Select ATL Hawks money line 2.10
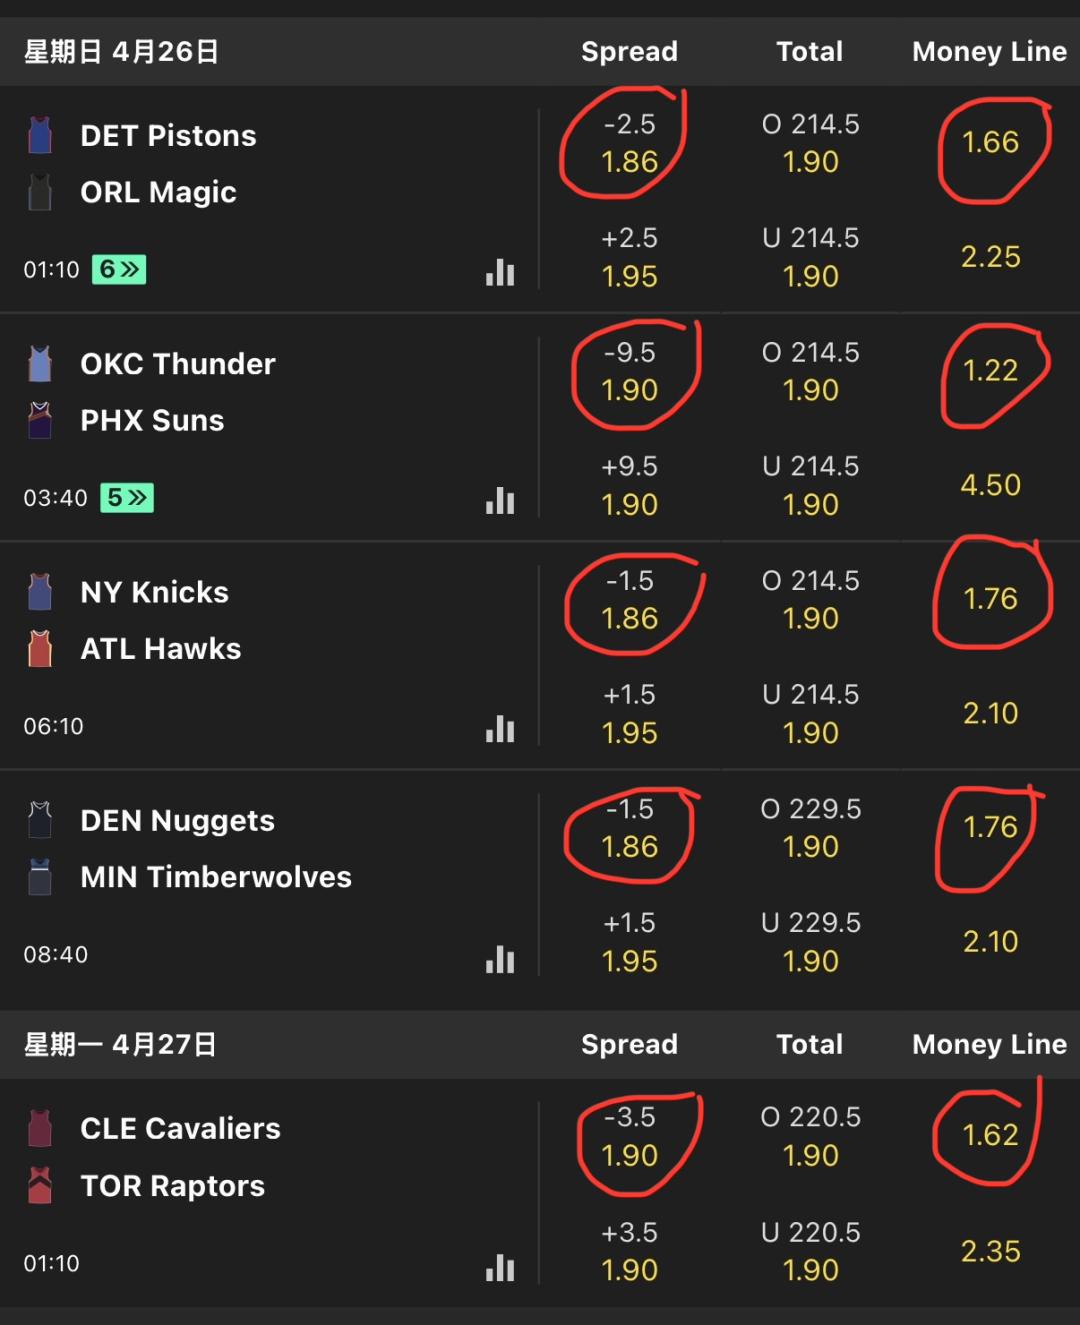This screenshot has height=1325, width=1080. 990,713
